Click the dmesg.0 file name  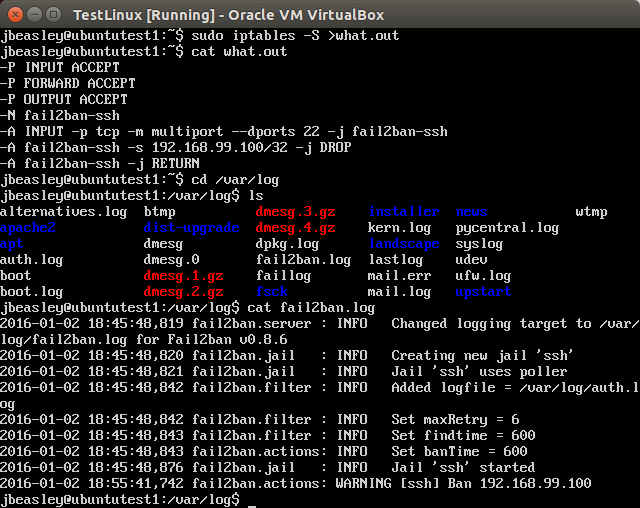(x=172, y=260)
